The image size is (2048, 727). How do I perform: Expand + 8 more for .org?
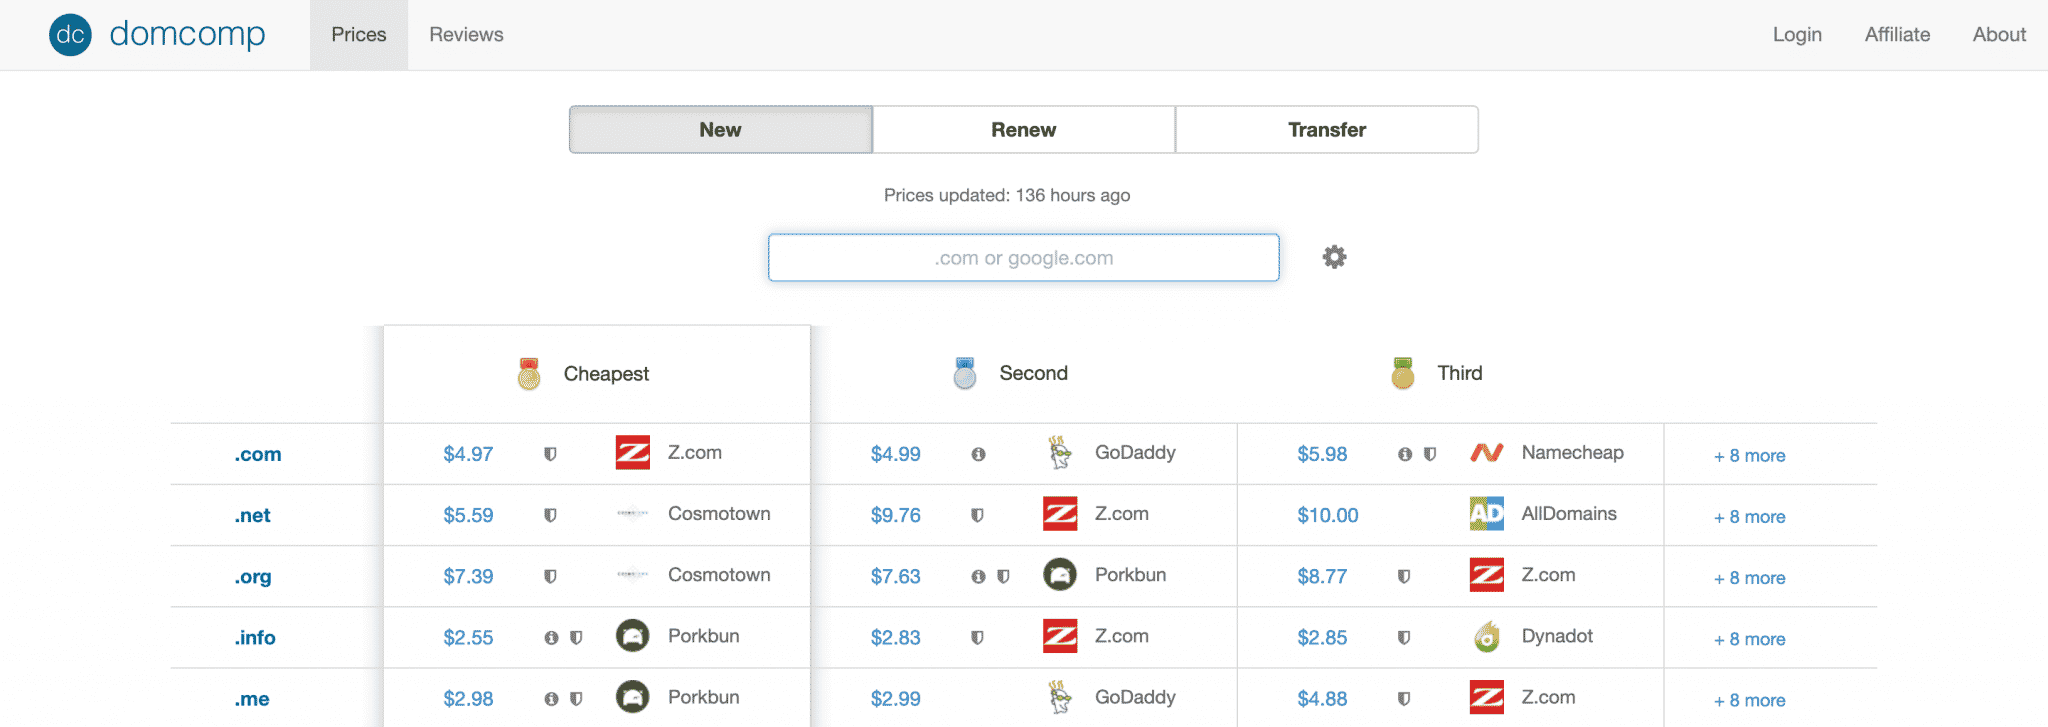(1750, 577)
